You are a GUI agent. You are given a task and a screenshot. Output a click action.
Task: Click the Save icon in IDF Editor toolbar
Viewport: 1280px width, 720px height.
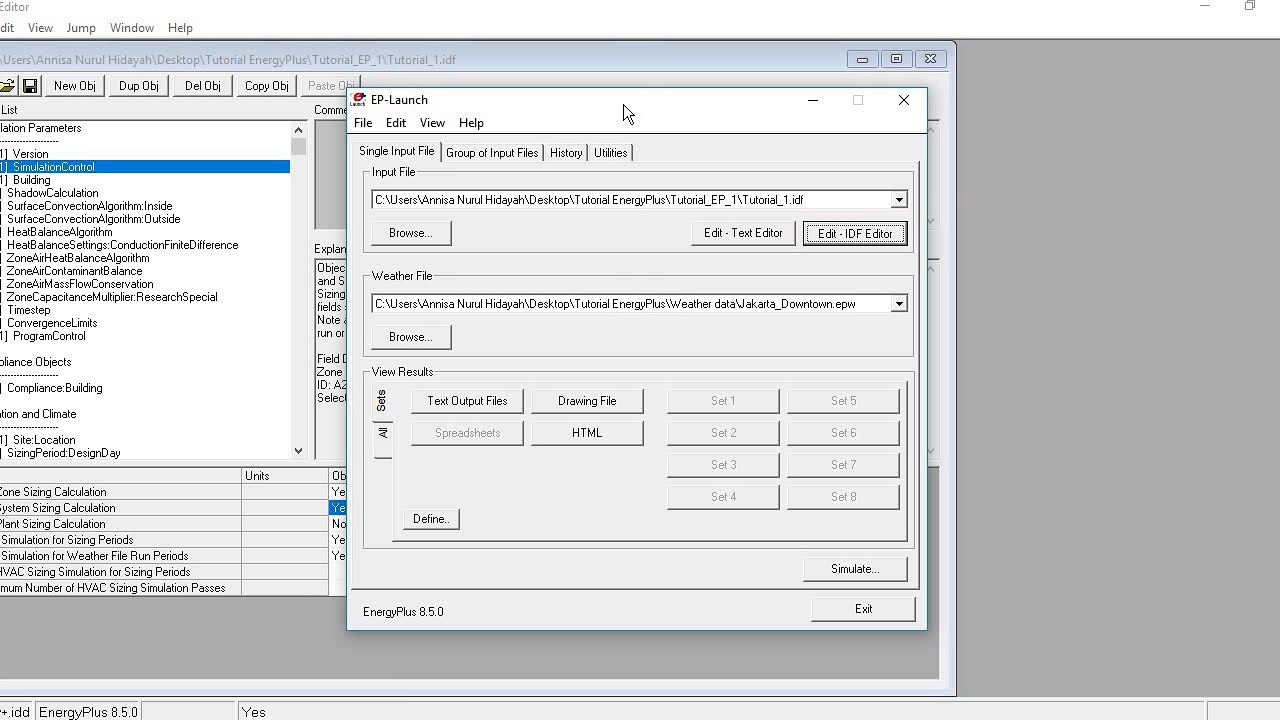(30, 86)
